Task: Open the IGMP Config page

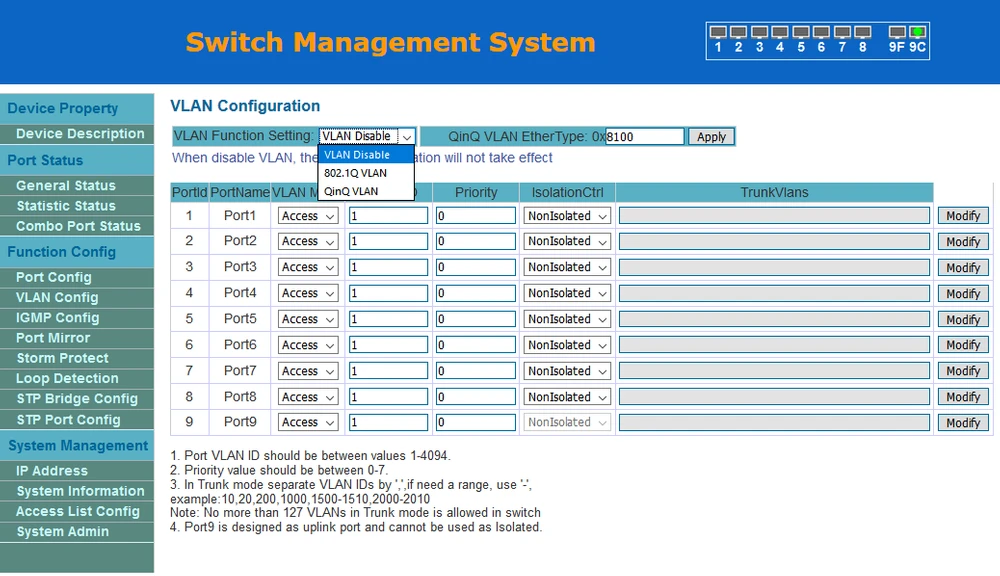Action: [57, 318]
